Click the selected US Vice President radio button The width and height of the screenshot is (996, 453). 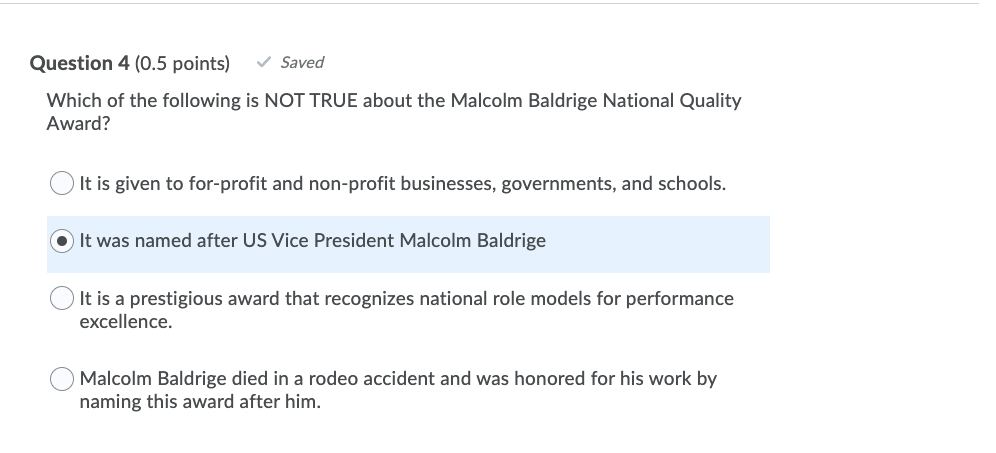pos(62,241)
